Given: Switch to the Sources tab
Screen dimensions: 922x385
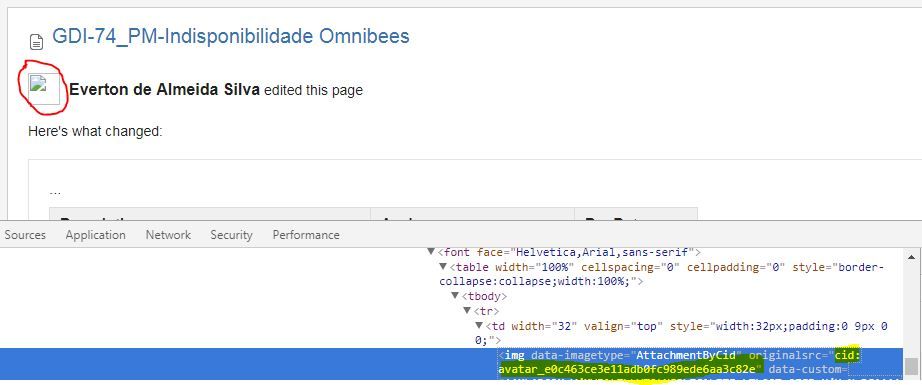Looking at the screenshot, I should [x=25, y=235].
